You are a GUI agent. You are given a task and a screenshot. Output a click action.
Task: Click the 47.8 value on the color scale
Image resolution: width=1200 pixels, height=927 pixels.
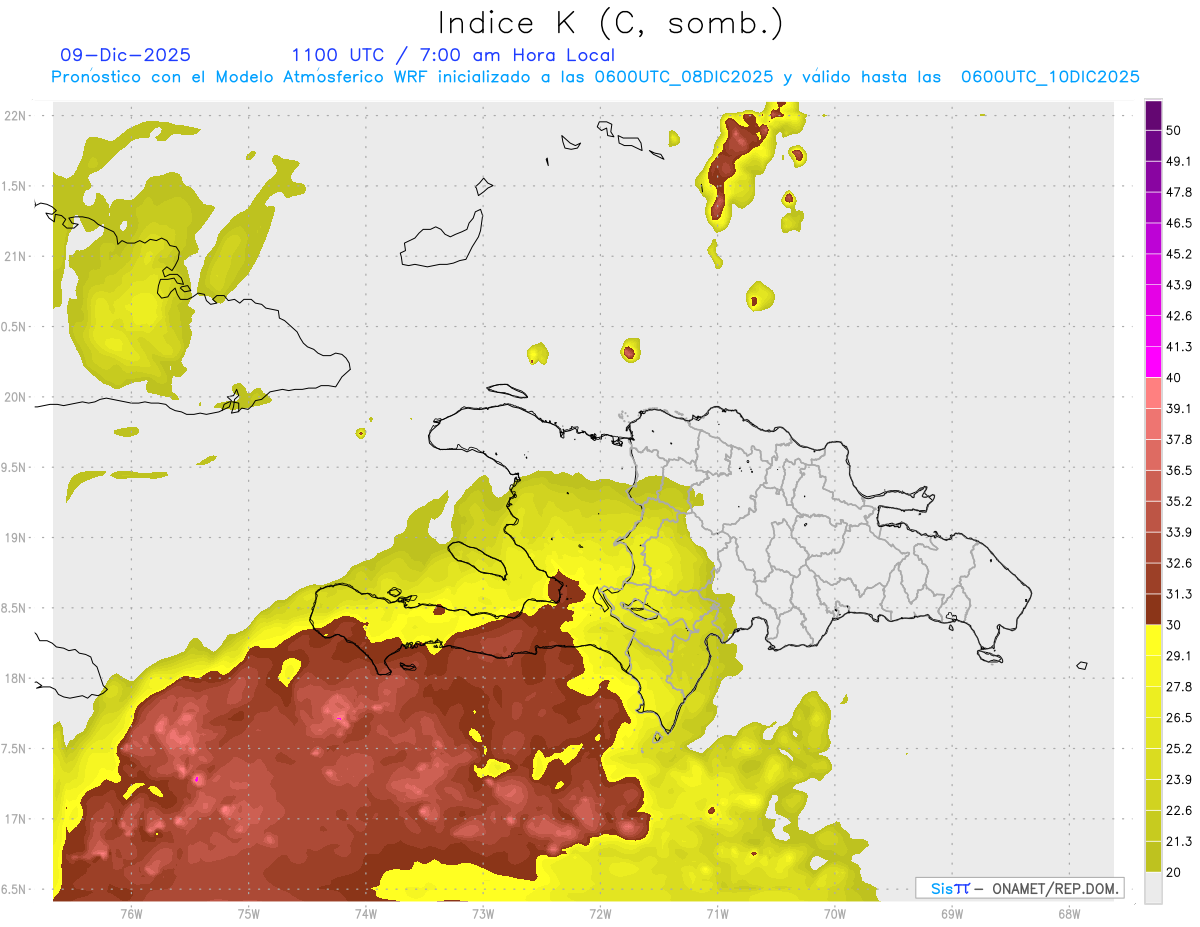1178,192
